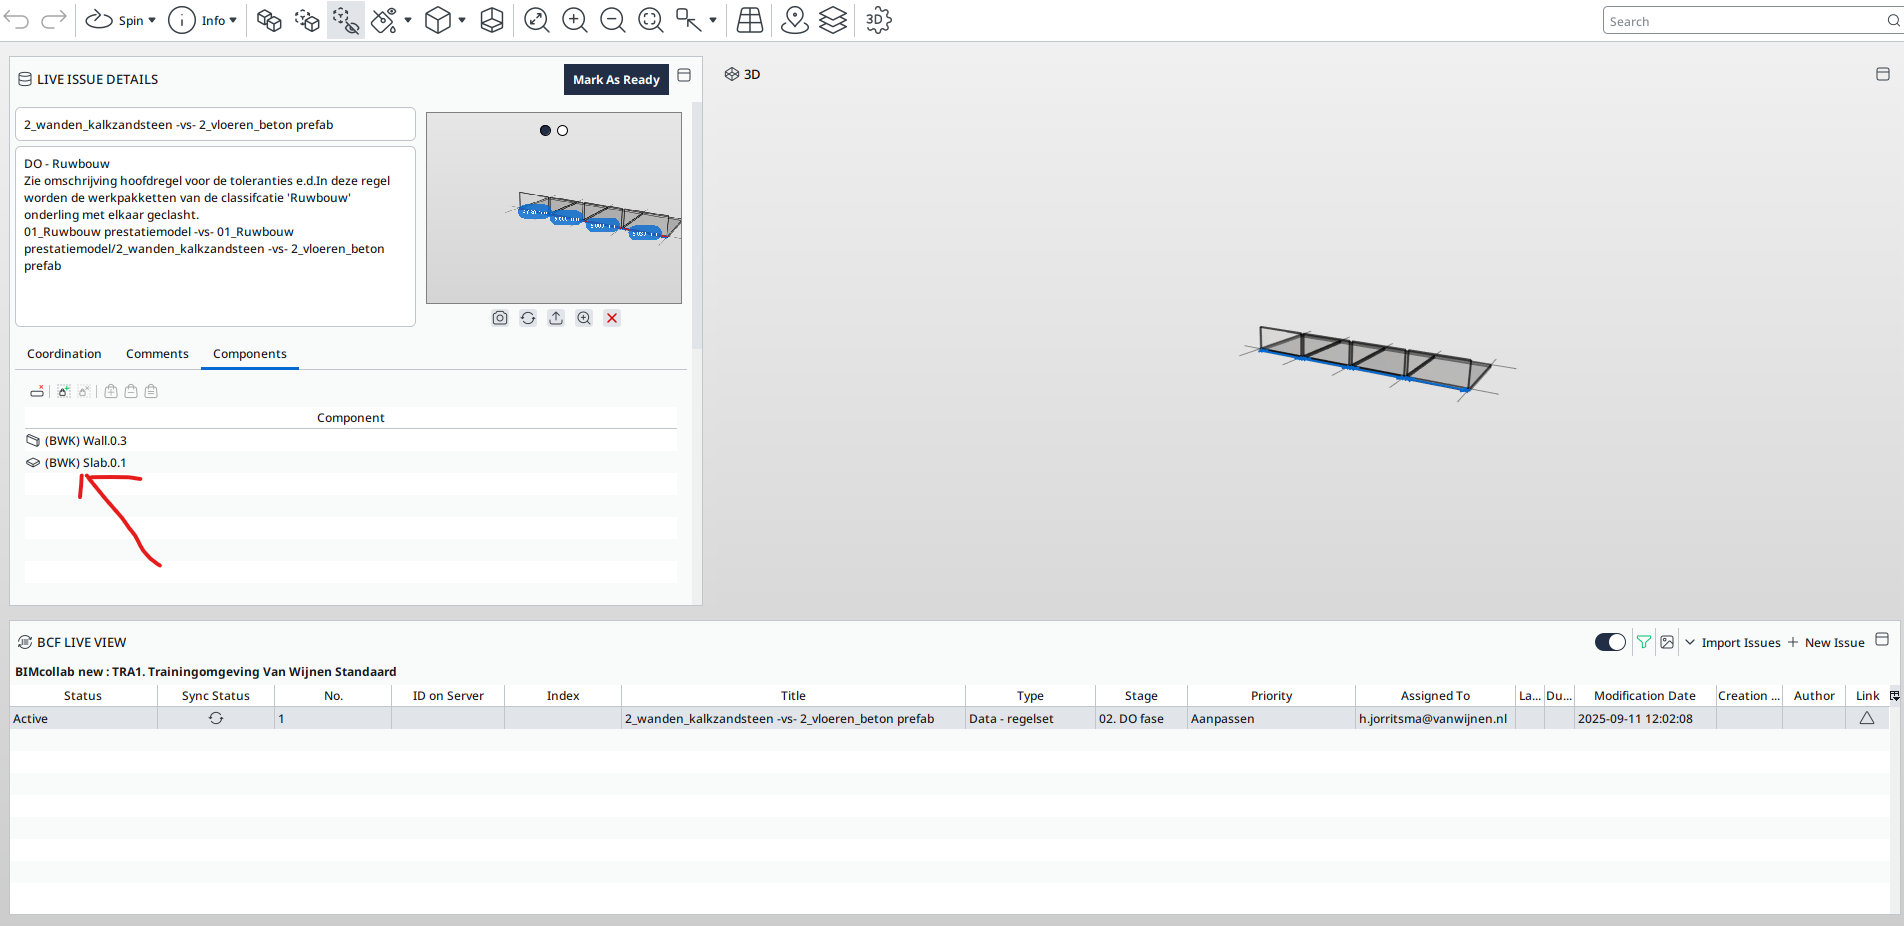Expand the cube view orientation dropdown arrow
The image size is (1904, 926).
pos(462,20)
